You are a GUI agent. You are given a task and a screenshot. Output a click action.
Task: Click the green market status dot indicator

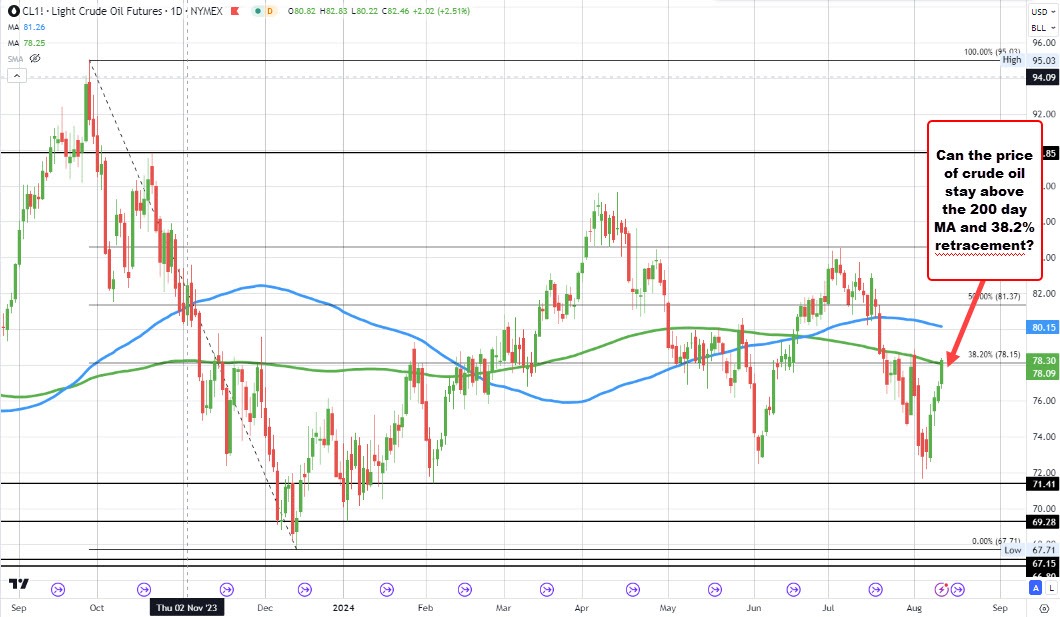(258, 11)
